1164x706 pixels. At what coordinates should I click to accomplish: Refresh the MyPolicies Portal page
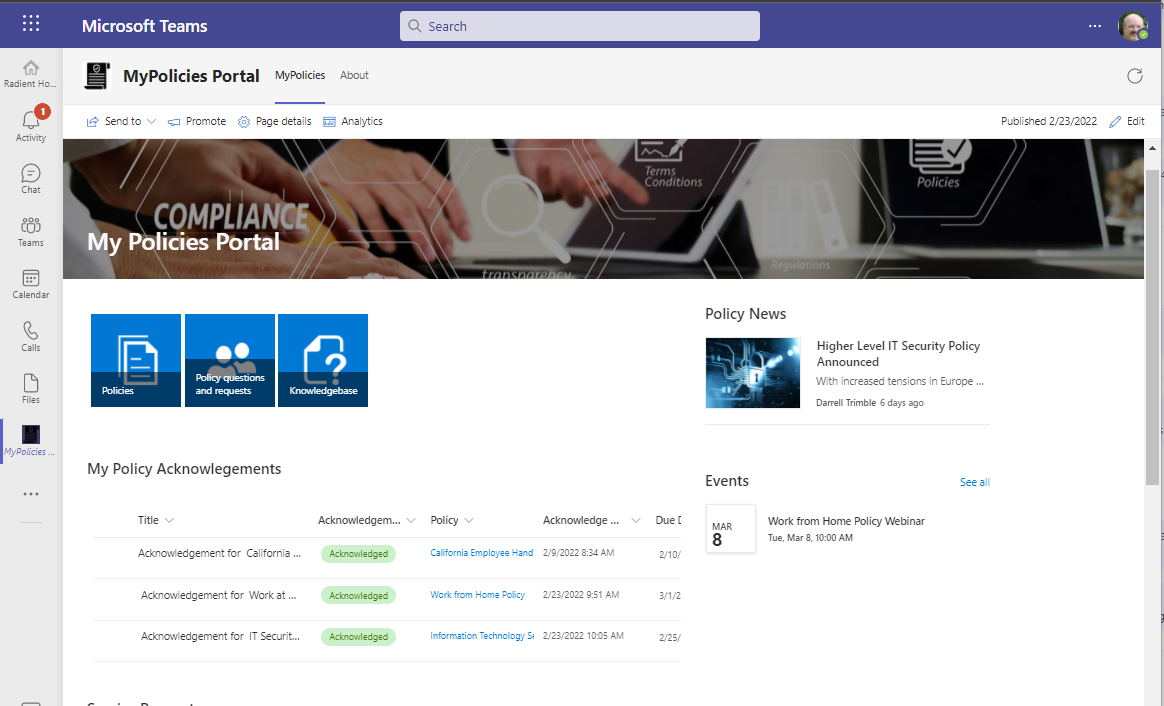pos(1135,75)
